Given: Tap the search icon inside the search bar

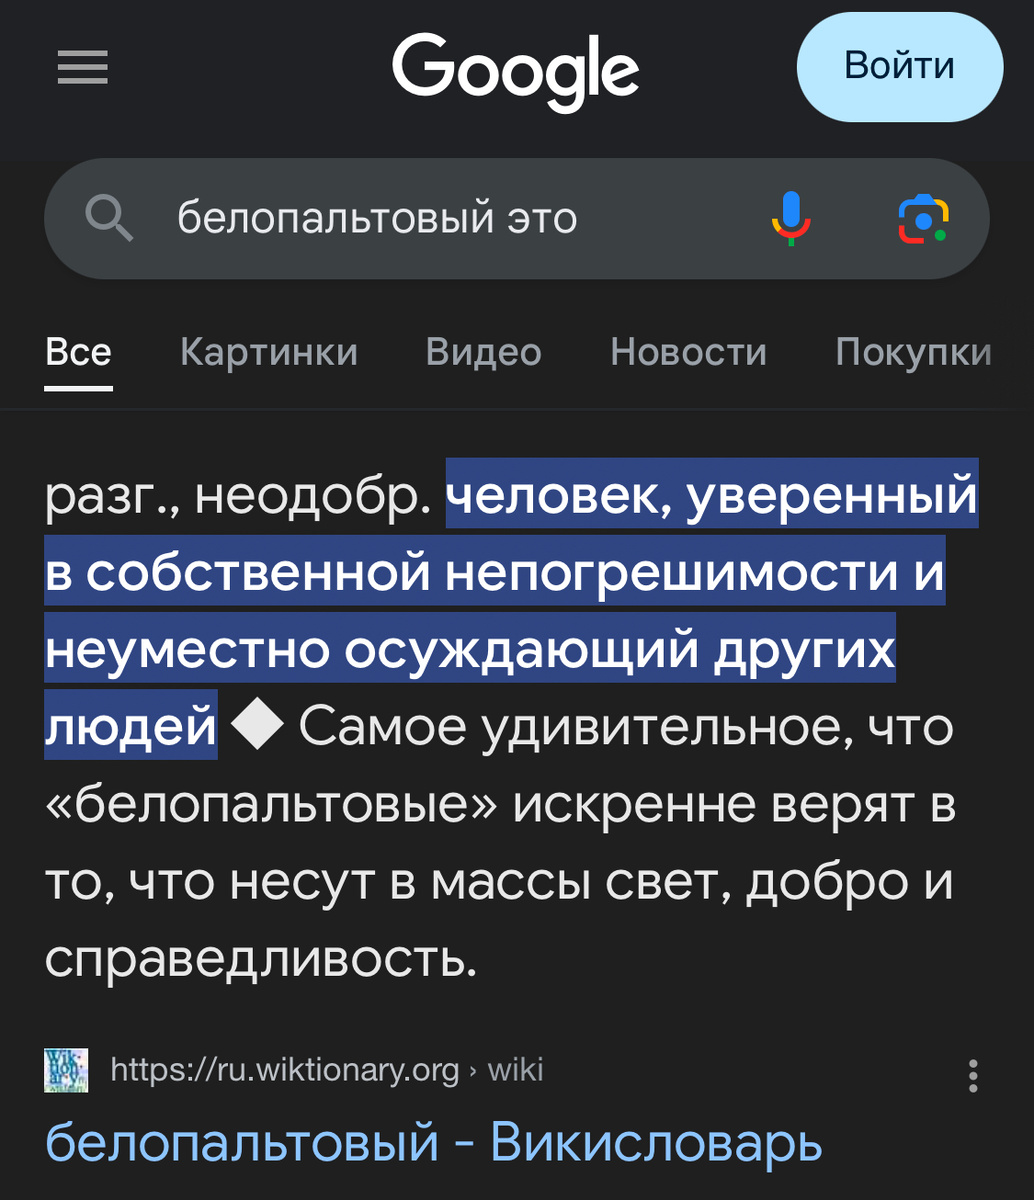Looking at the screenshot, I should (x=110, y=219).
